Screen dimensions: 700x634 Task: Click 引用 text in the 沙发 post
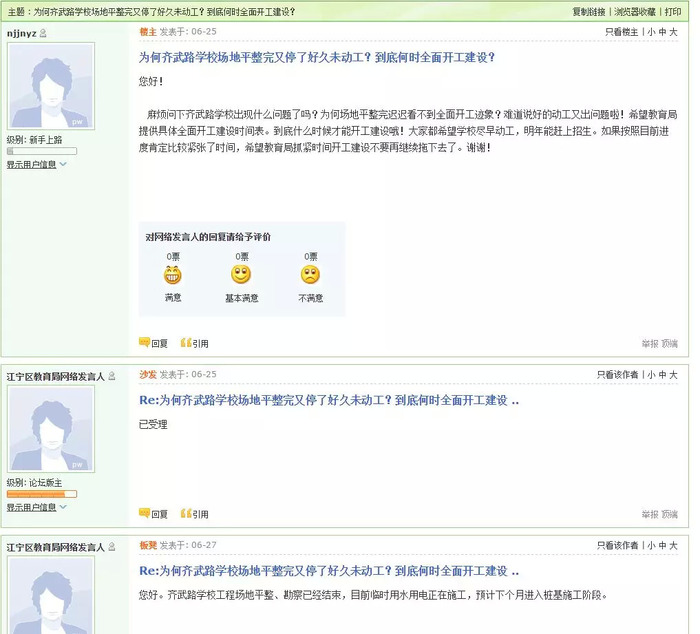pyautogui.click(x=200, y=514)
